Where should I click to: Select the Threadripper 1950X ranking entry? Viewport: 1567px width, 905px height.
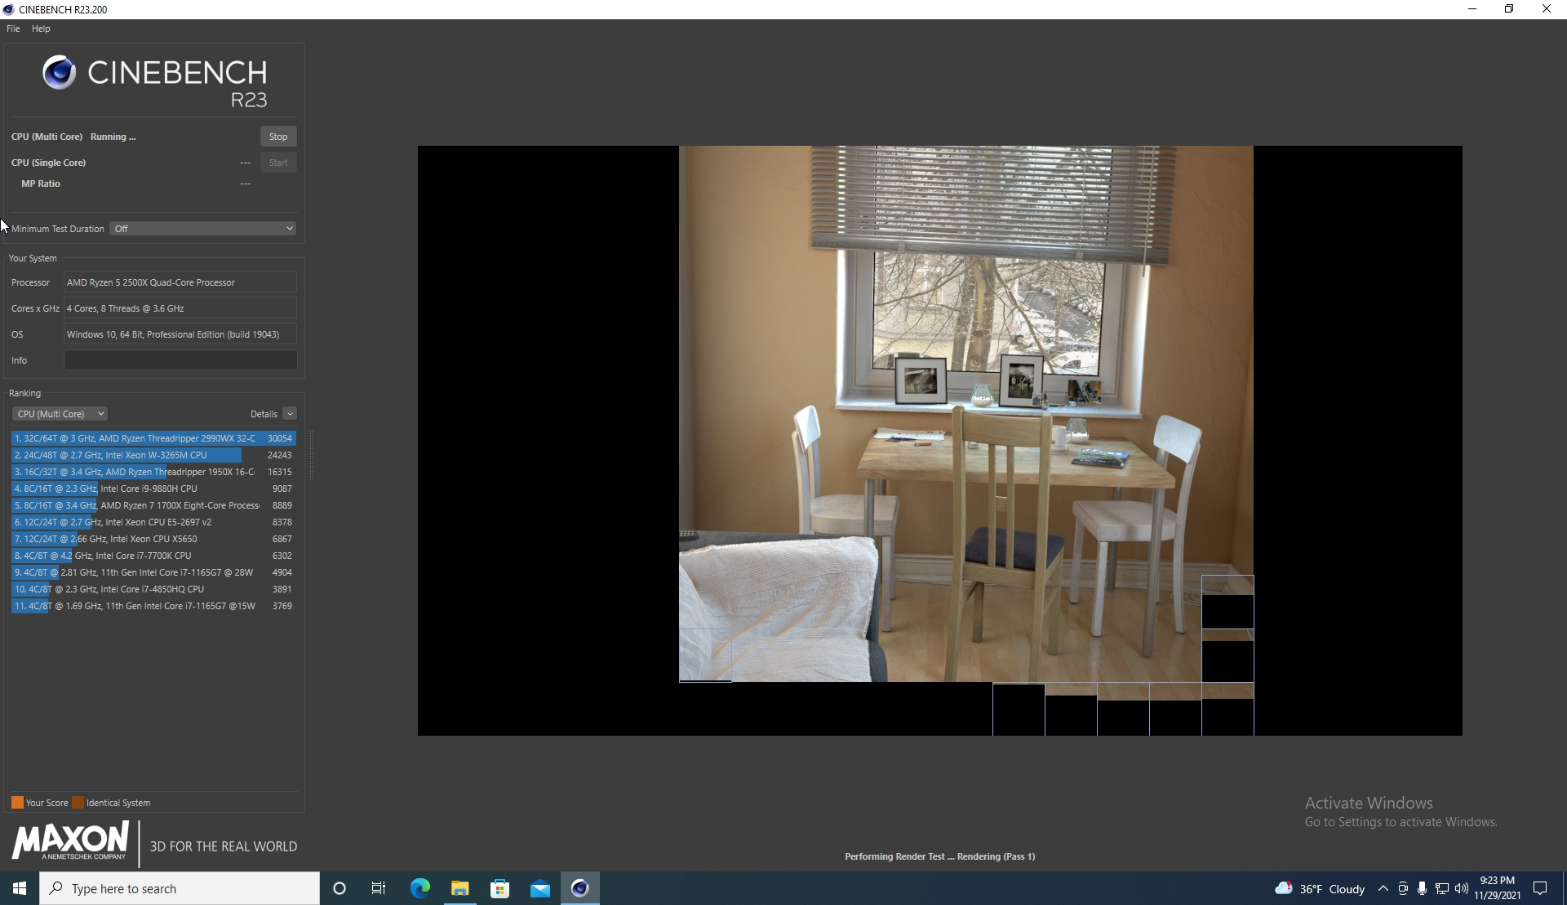[x=153, y=472]
